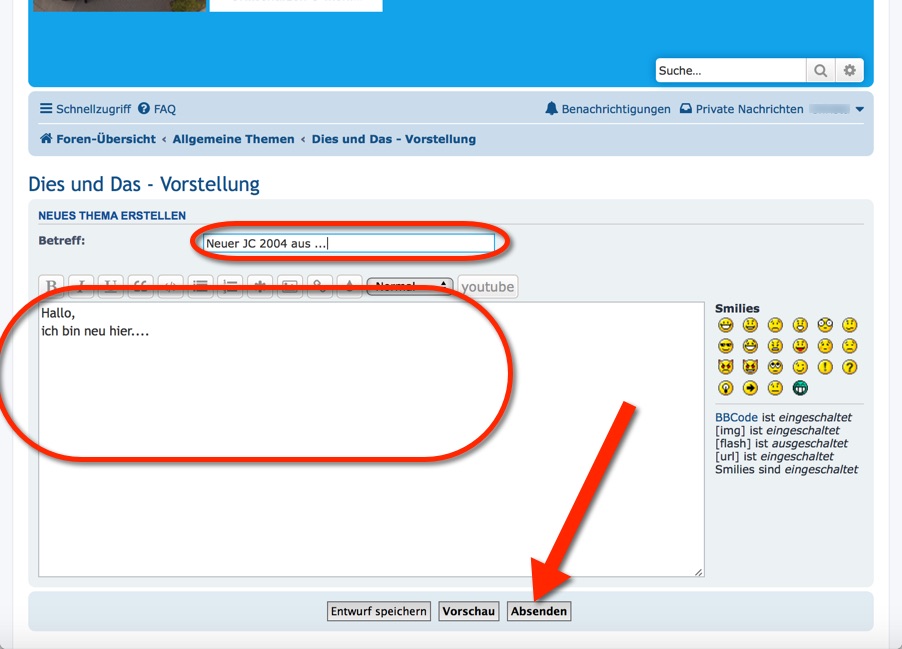Insert the green mr. green smiley
Image resolution: width=902 pixels, height=649 pixels.
coord(800,388)
